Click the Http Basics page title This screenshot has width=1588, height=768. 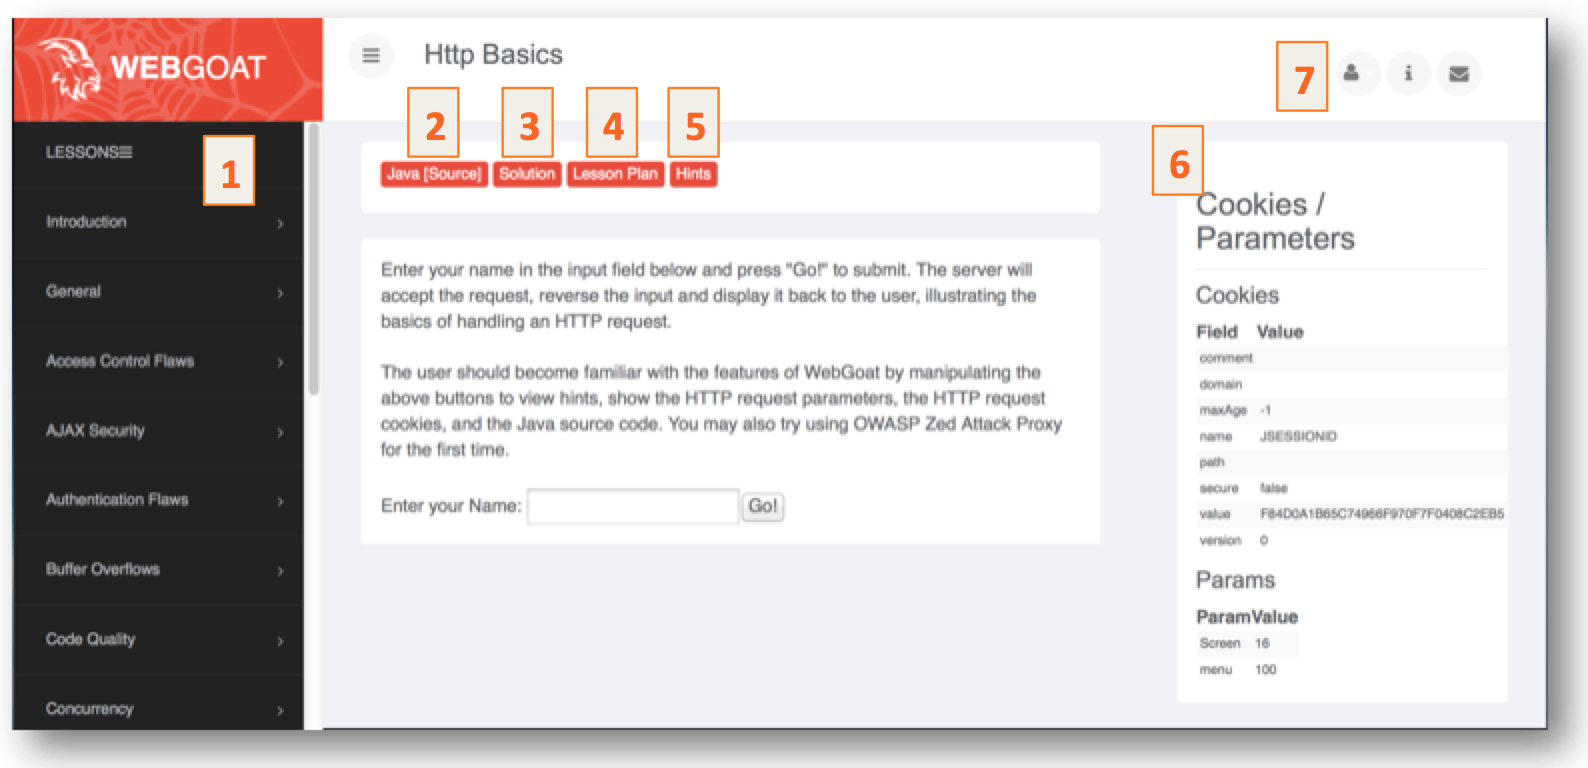493,55
